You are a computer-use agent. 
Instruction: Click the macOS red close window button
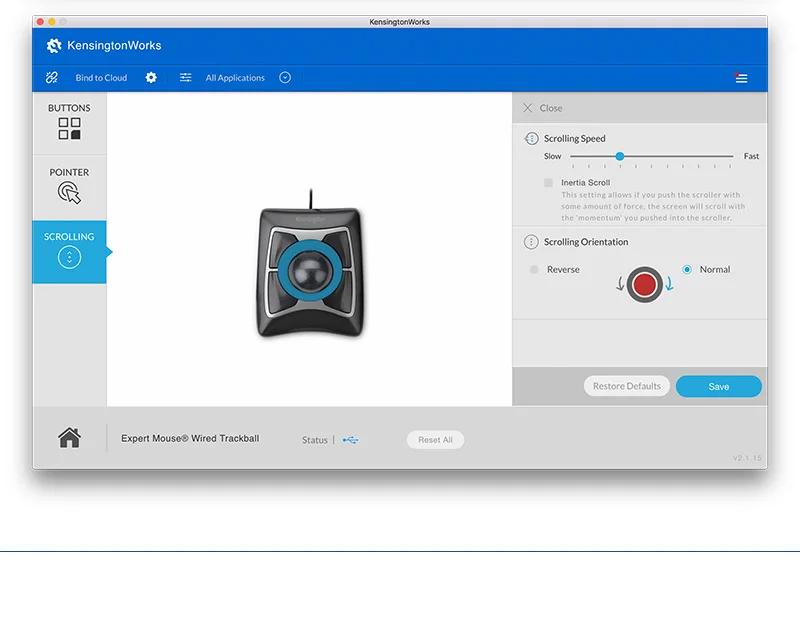tap(40, 21)
